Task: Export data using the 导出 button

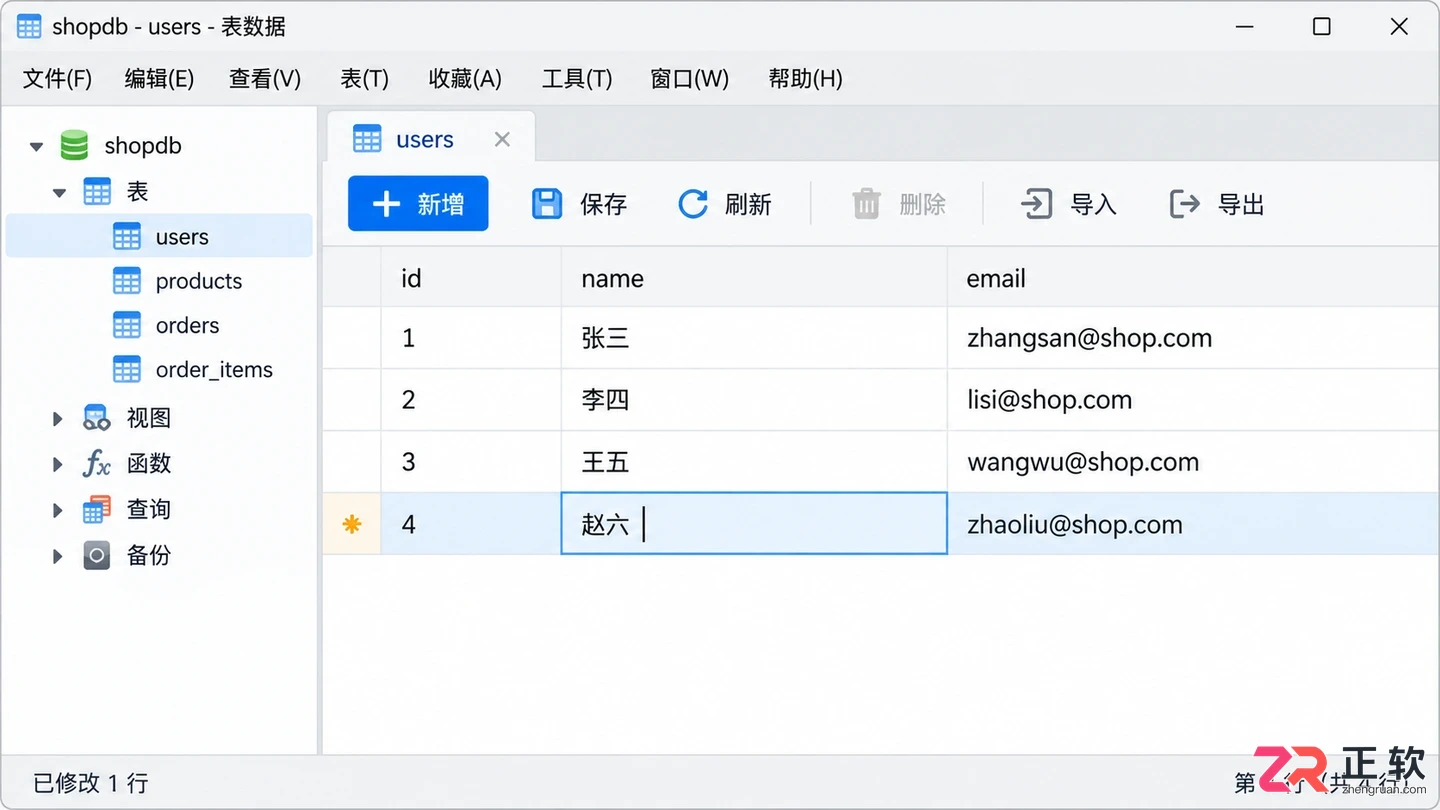Action: click(1217, 204)
